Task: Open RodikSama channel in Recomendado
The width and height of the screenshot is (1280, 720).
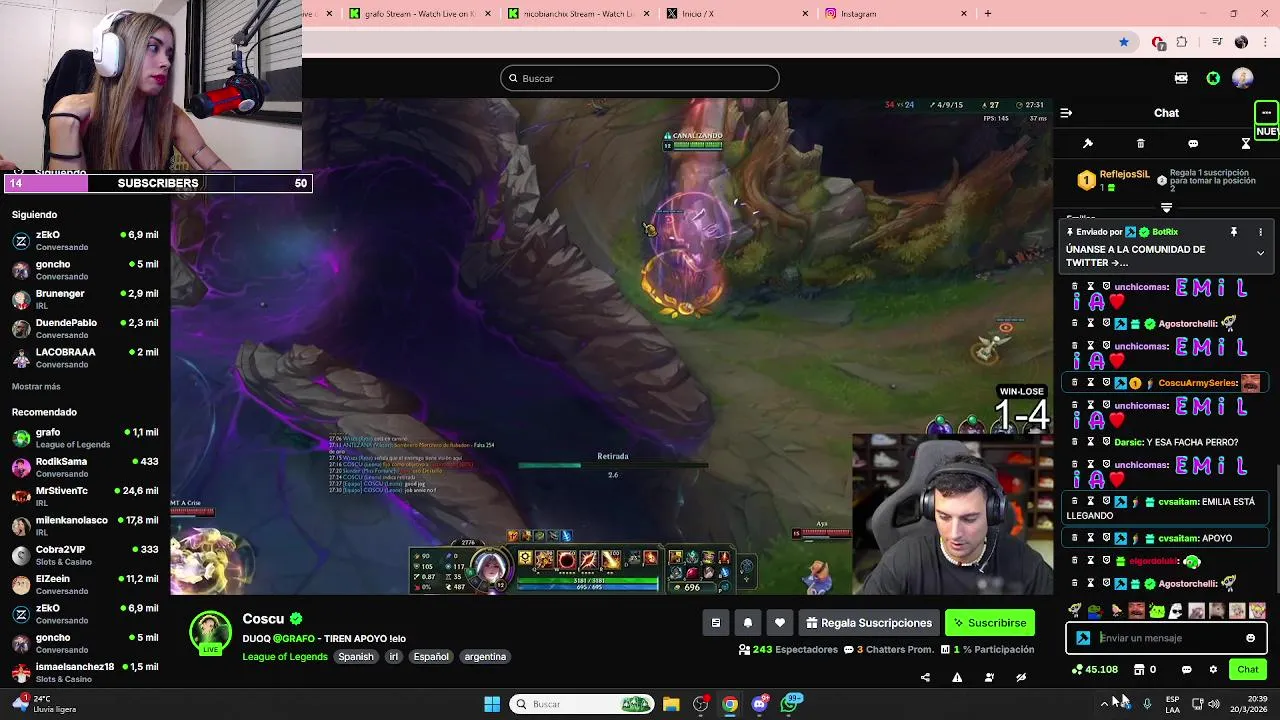Action: (x=85, y=467)
